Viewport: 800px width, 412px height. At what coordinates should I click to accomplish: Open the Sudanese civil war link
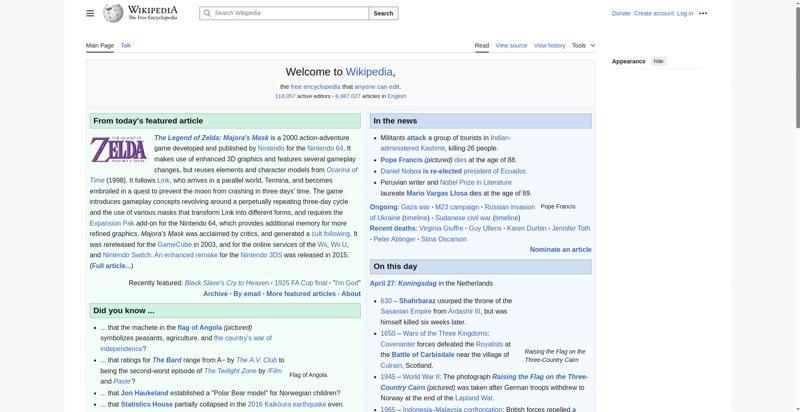(x=463, y=218)
